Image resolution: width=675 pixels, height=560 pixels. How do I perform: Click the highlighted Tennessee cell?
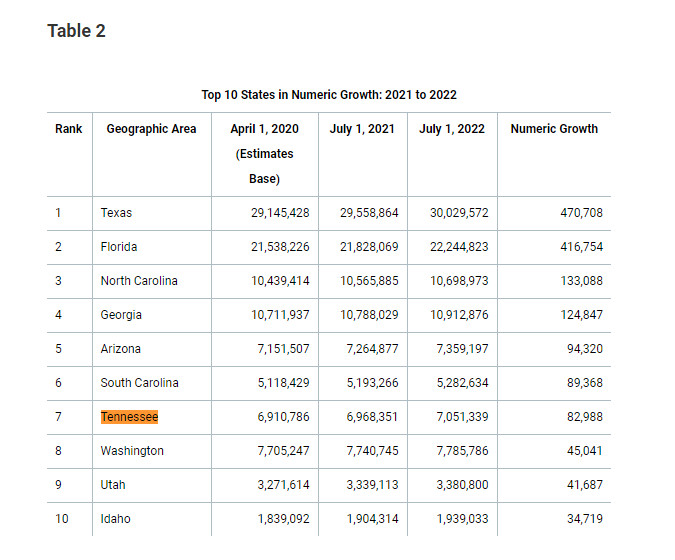(129, 417)
